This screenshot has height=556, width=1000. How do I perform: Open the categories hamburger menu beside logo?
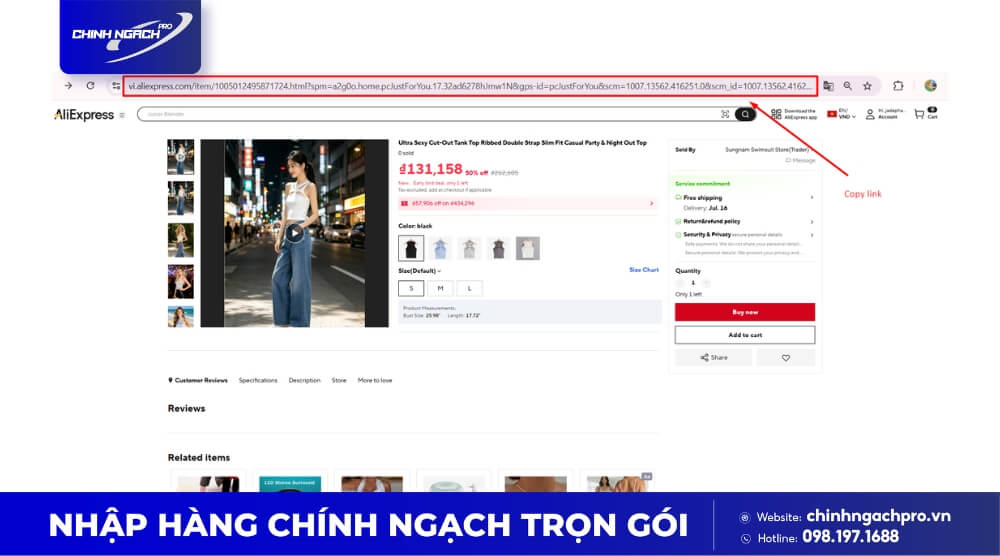click(x=122, y=115)
